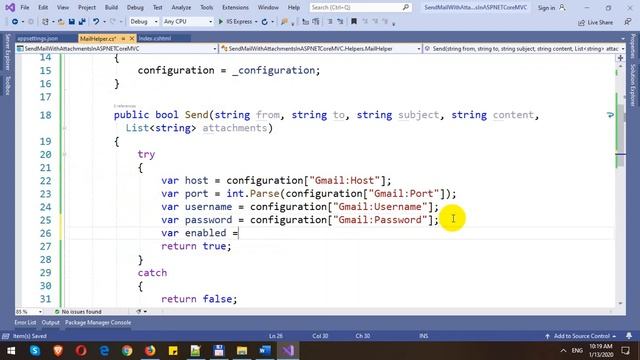Image resolution: width=640 pixels, height=360 pixels.
Task: Open Skype from the taskbar
Action: pos(35,351)
